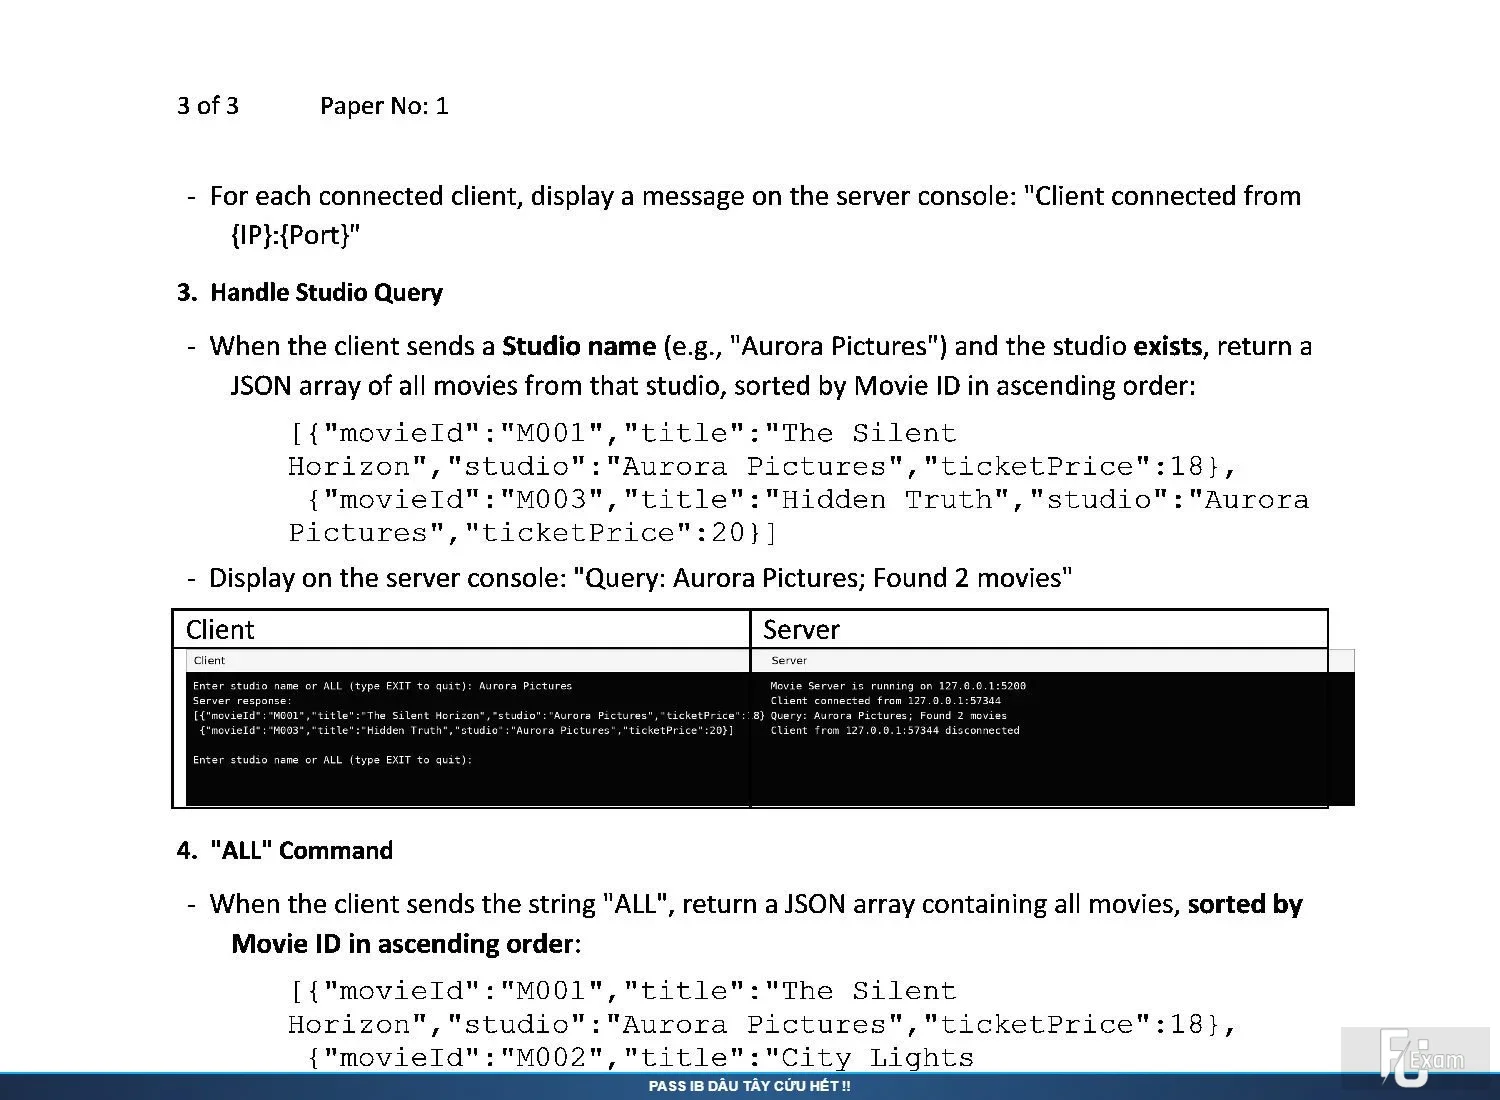Click the bullet starting "Display on the server console"
The width and height of the screenshot is (1500, 1100).
(630, 578)
